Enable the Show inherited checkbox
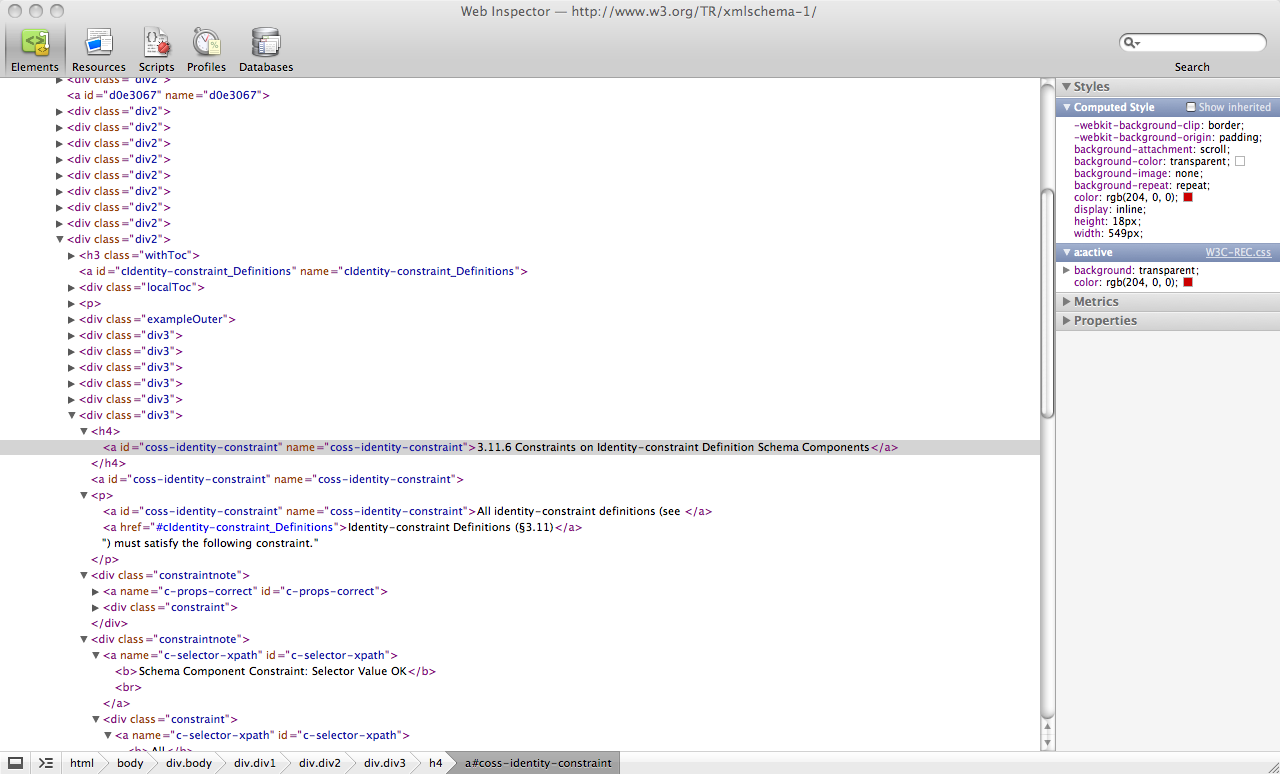 pyautogui.click(x=1191, y=107)
